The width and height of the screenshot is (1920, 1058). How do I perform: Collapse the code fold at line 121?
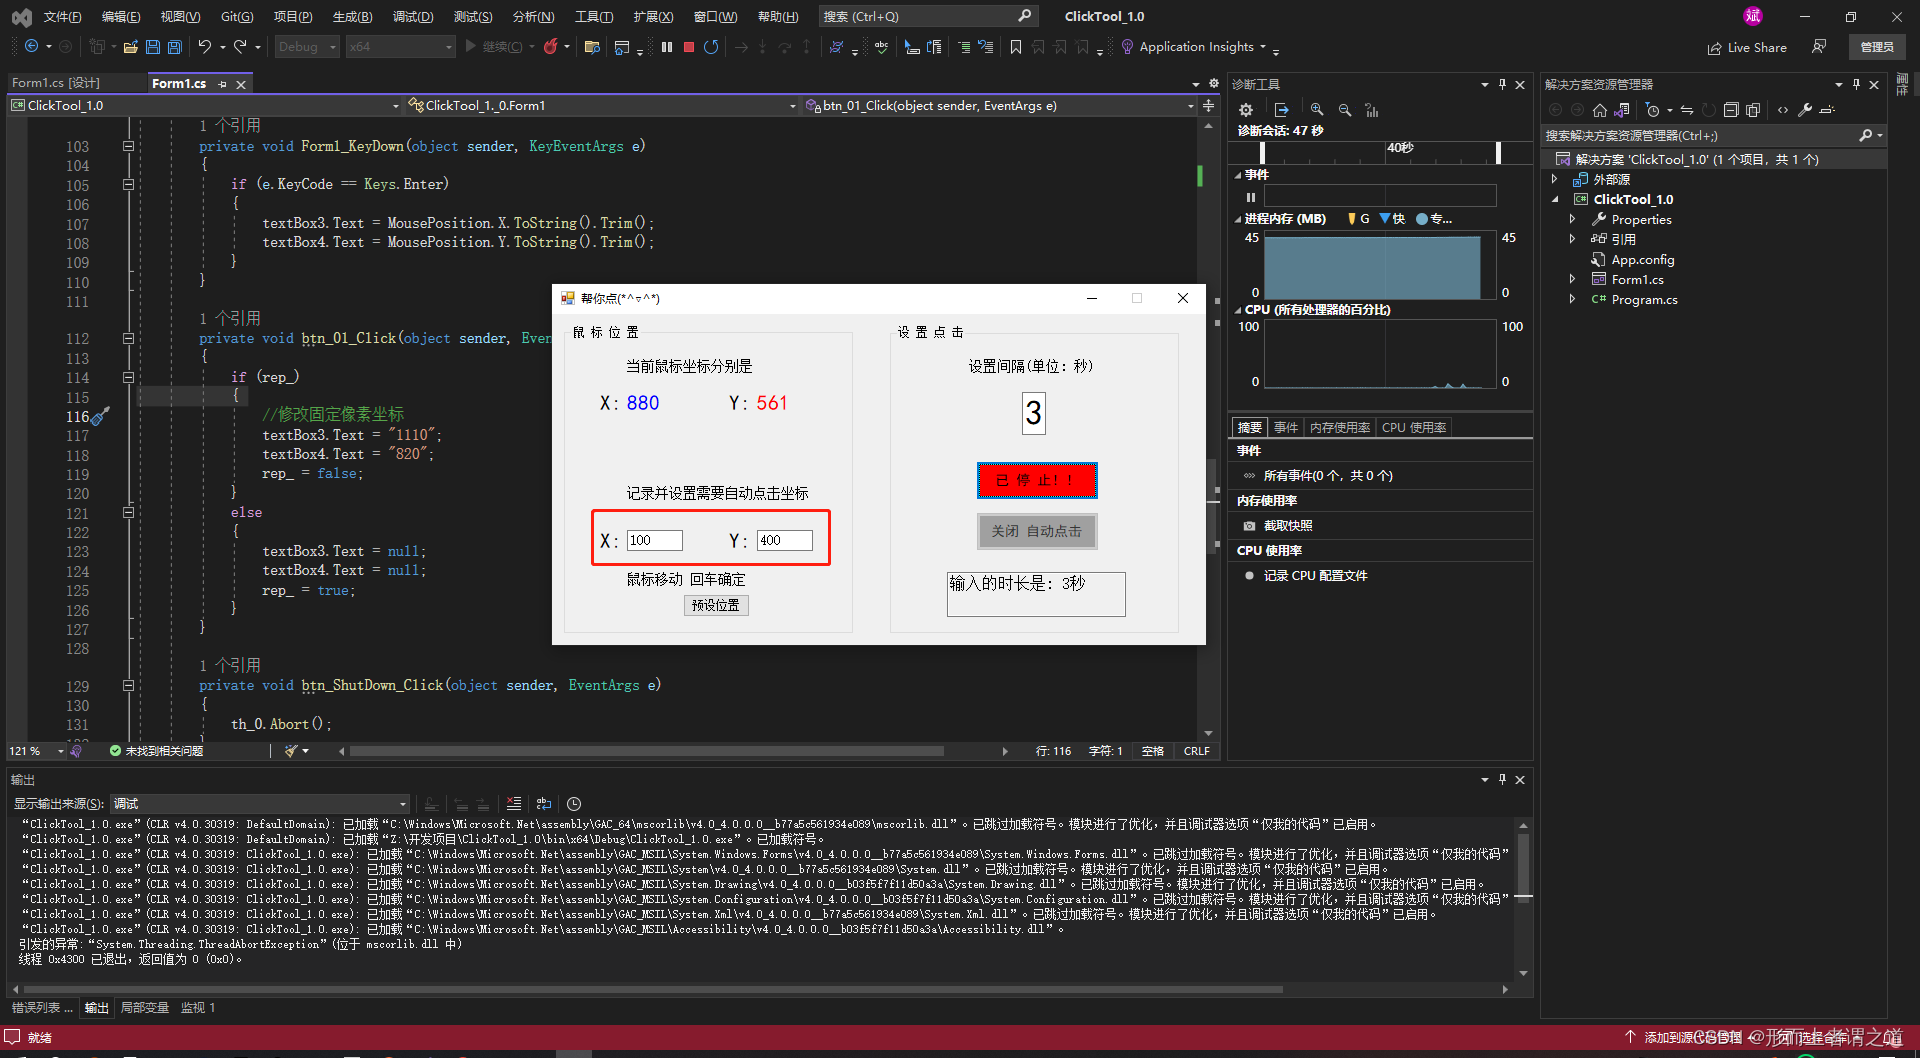click(x=128, y=513)
